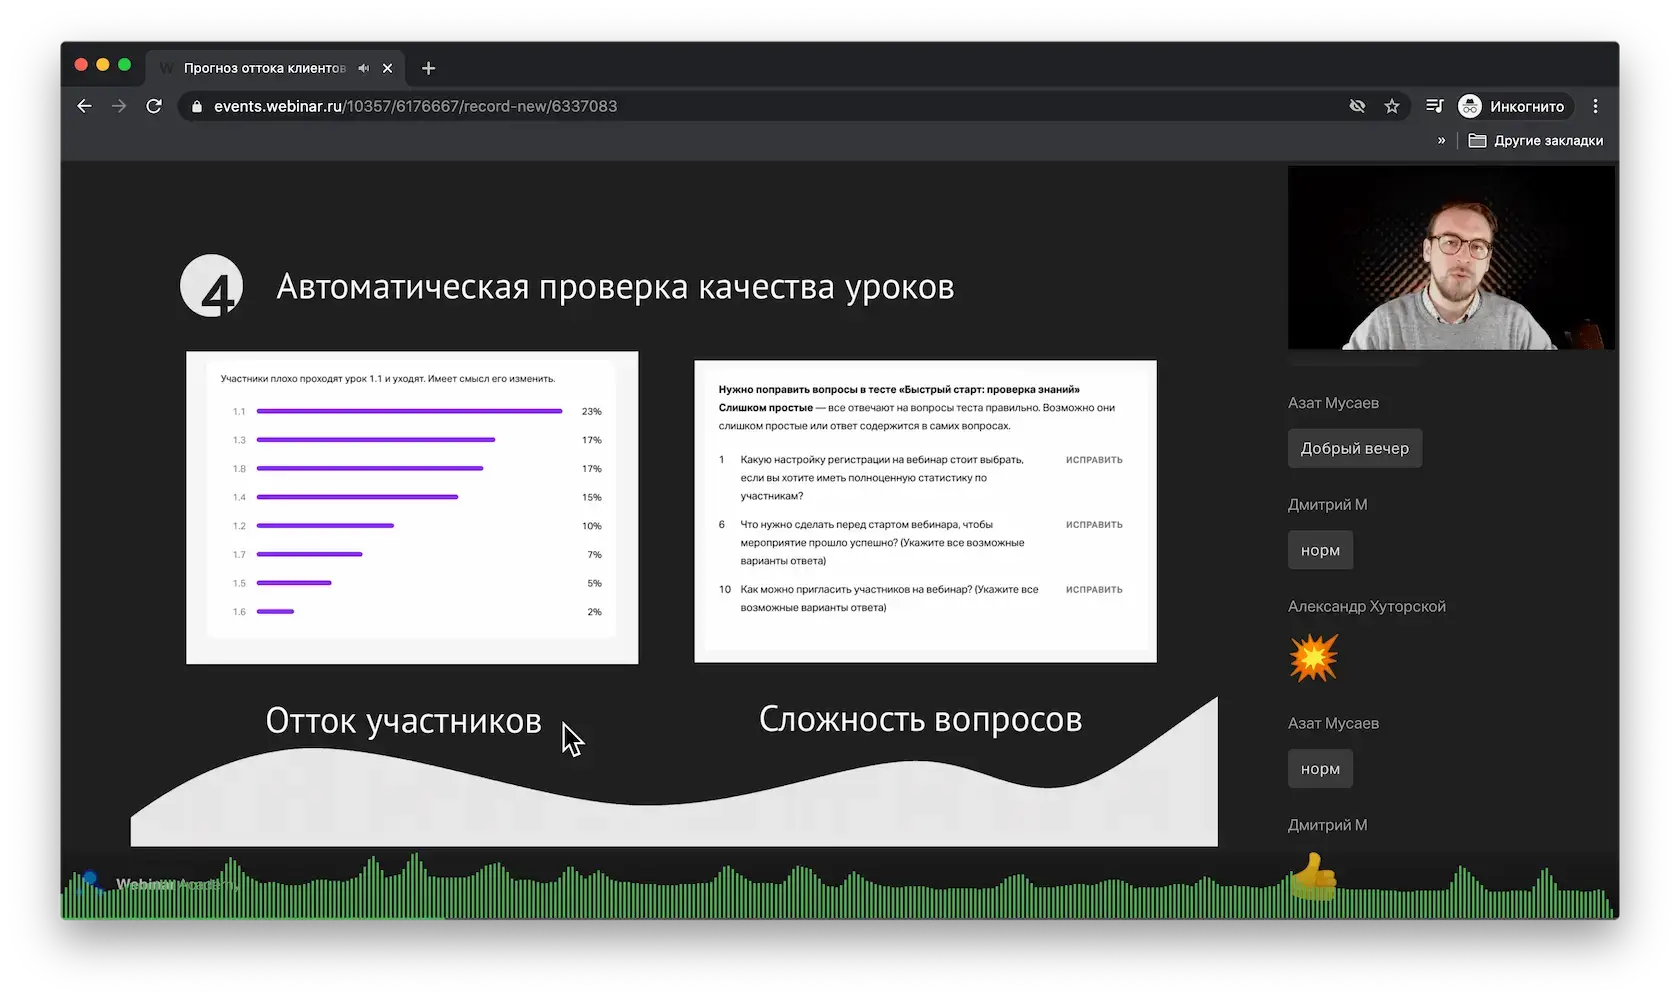Seek in the green audio waveform timeline
Image resolution: width=1680 pixels, height=1000 pixels.
838,893
